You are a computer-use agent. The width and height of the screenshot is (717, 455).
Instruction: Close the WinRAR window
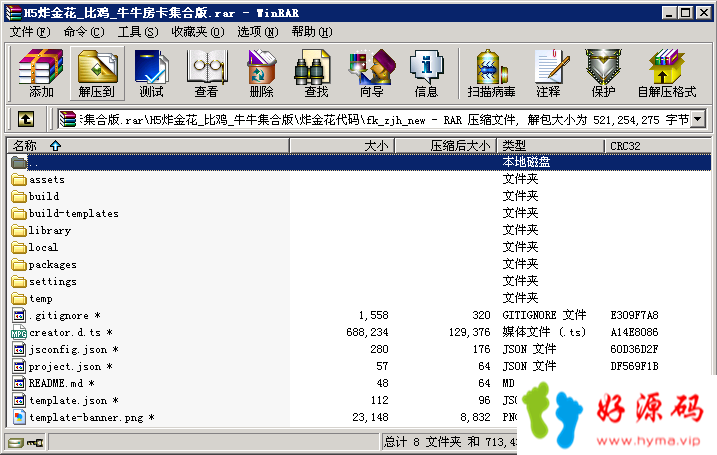click(704, 13)
